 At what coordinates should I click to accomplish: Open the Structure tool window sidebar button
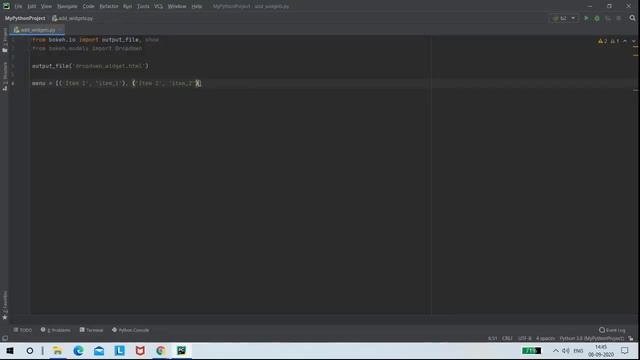[5, 76]
